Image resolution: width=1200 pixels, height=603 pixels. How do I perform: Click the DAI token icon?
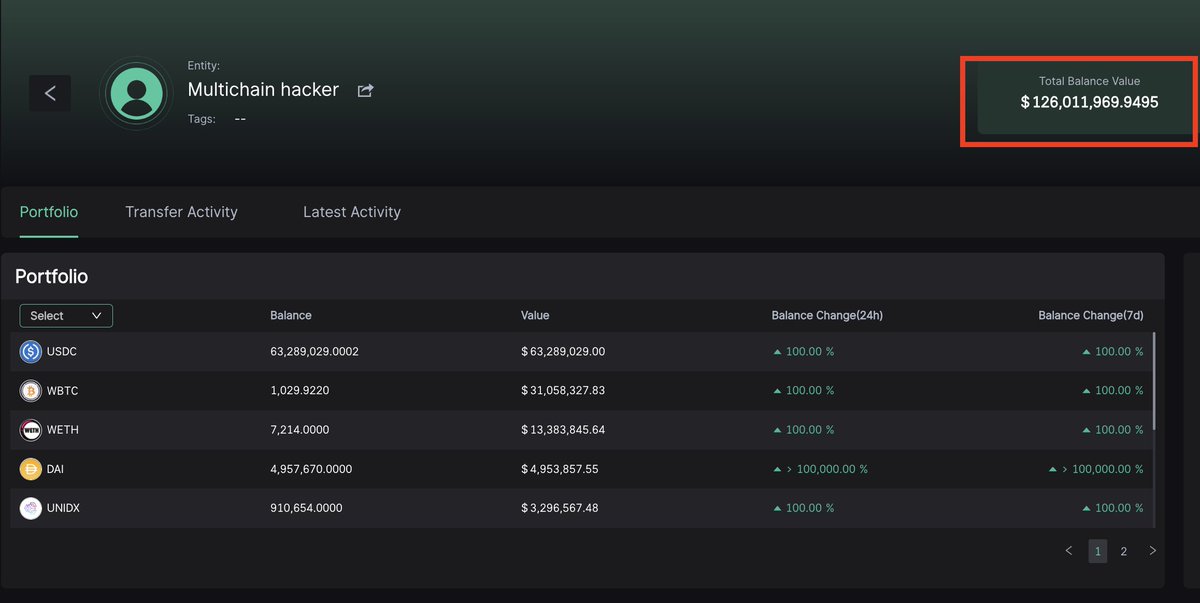click(31, 469)
